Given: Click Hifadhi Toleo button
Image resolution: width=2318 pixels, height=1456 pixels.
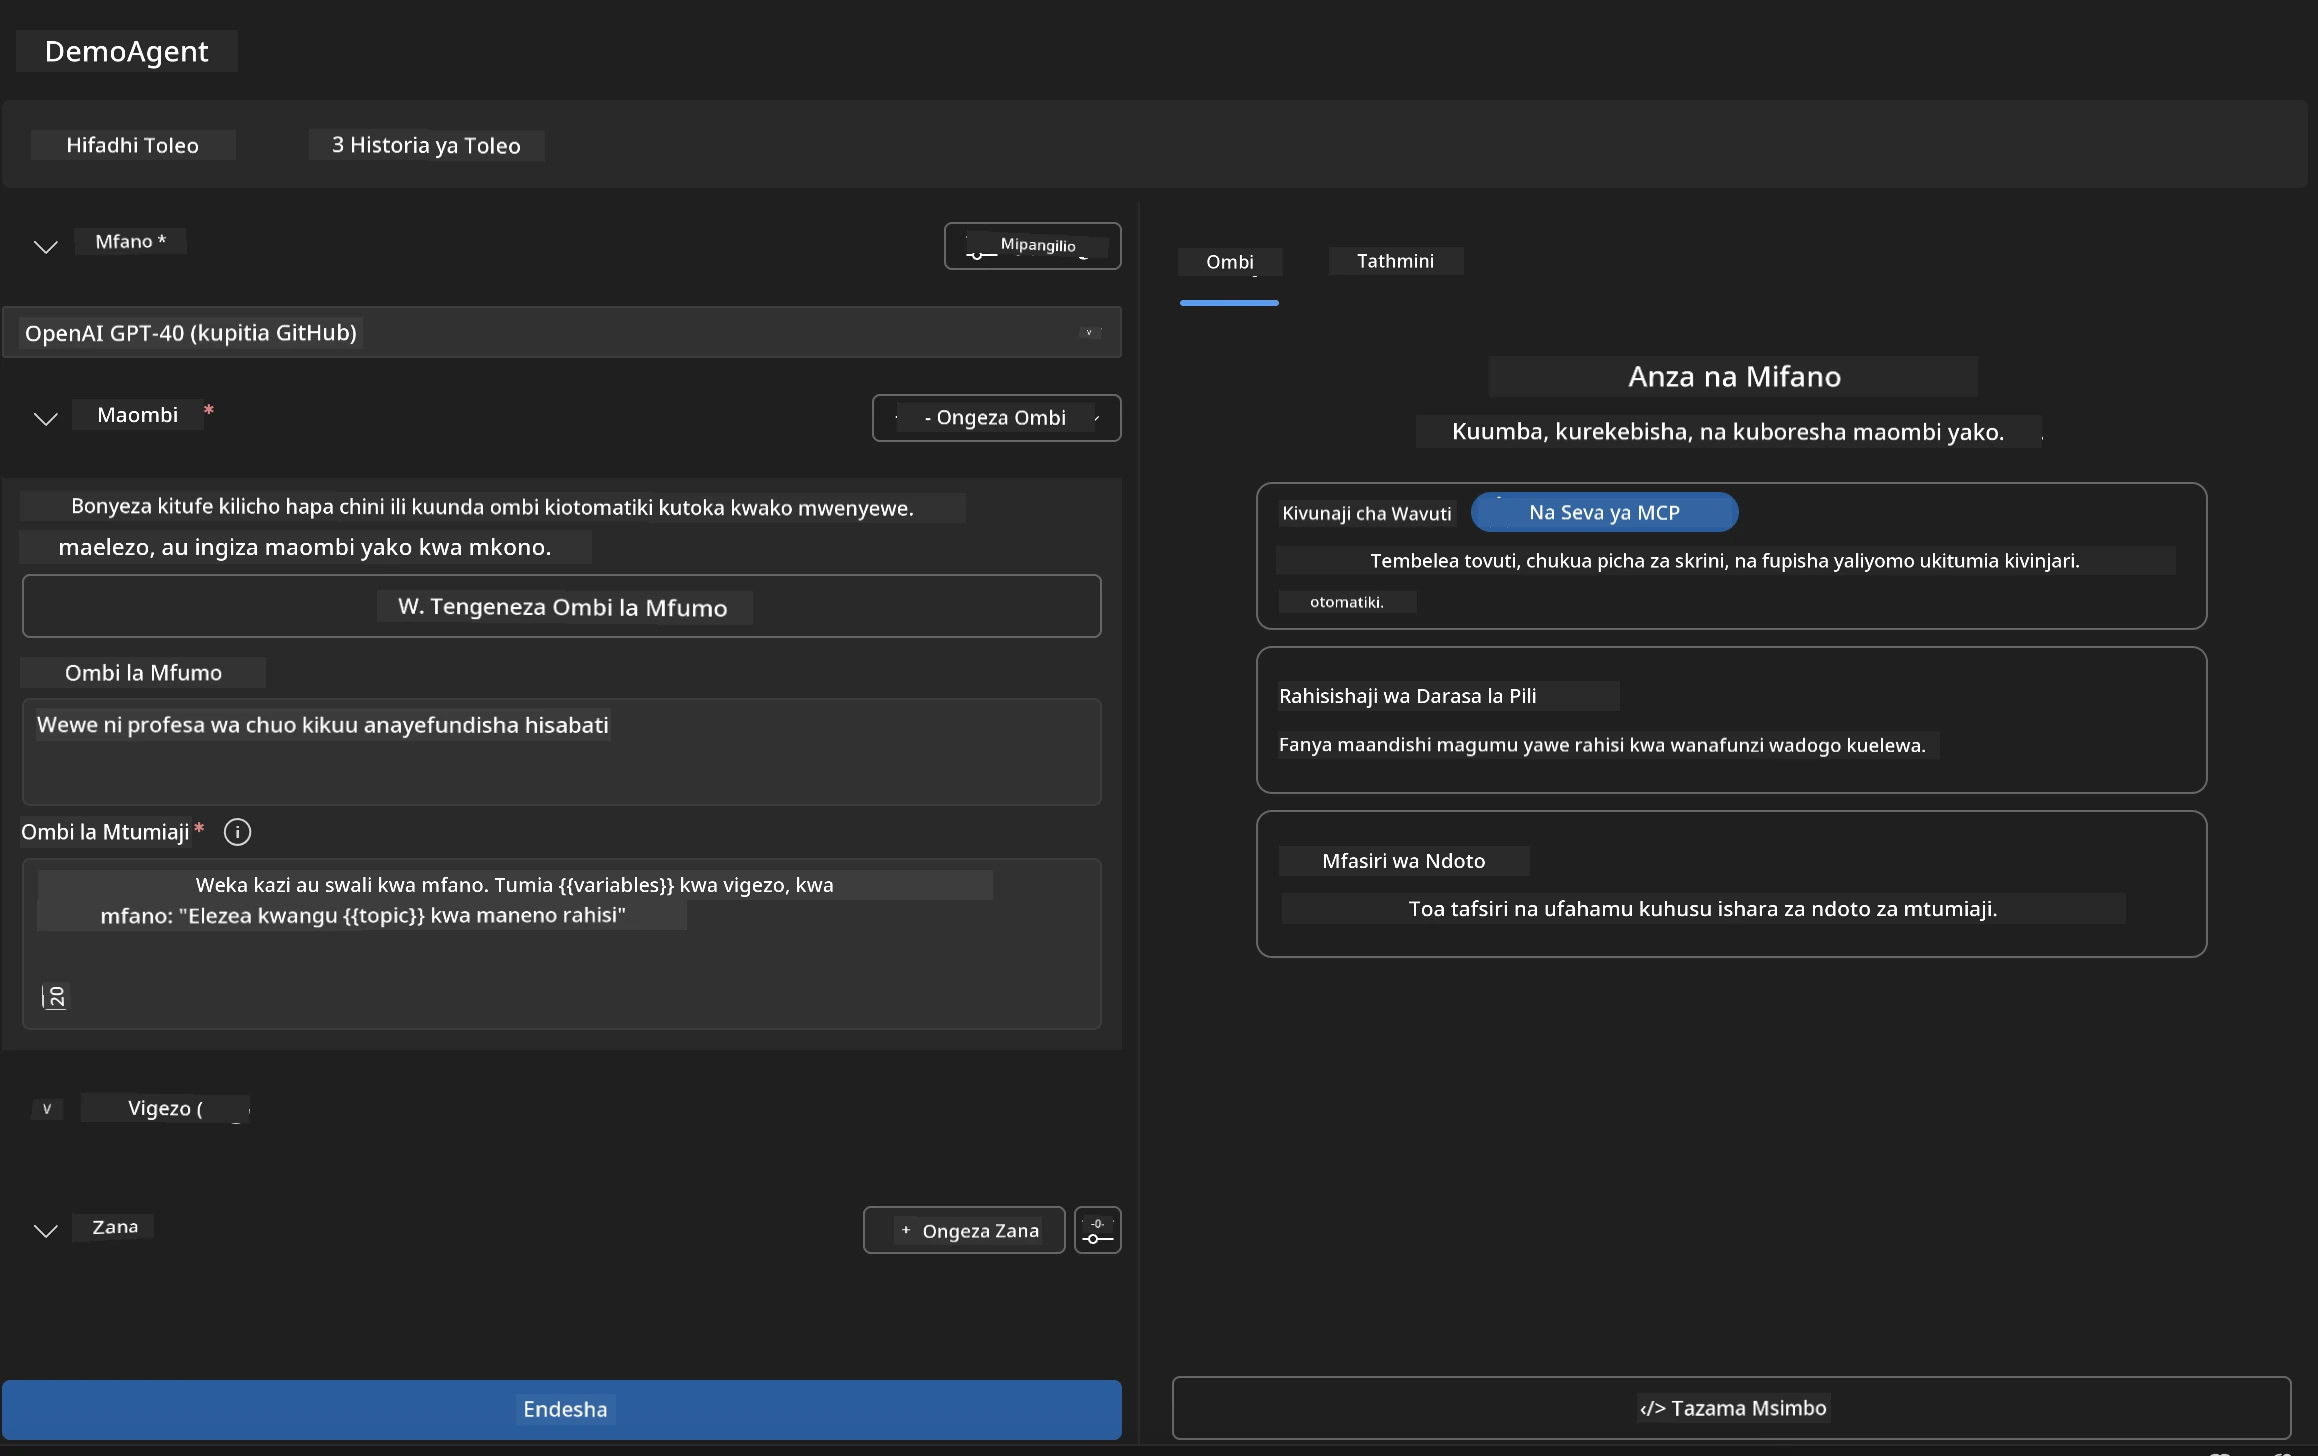Looking at the screenshot, I should [133, 145].
